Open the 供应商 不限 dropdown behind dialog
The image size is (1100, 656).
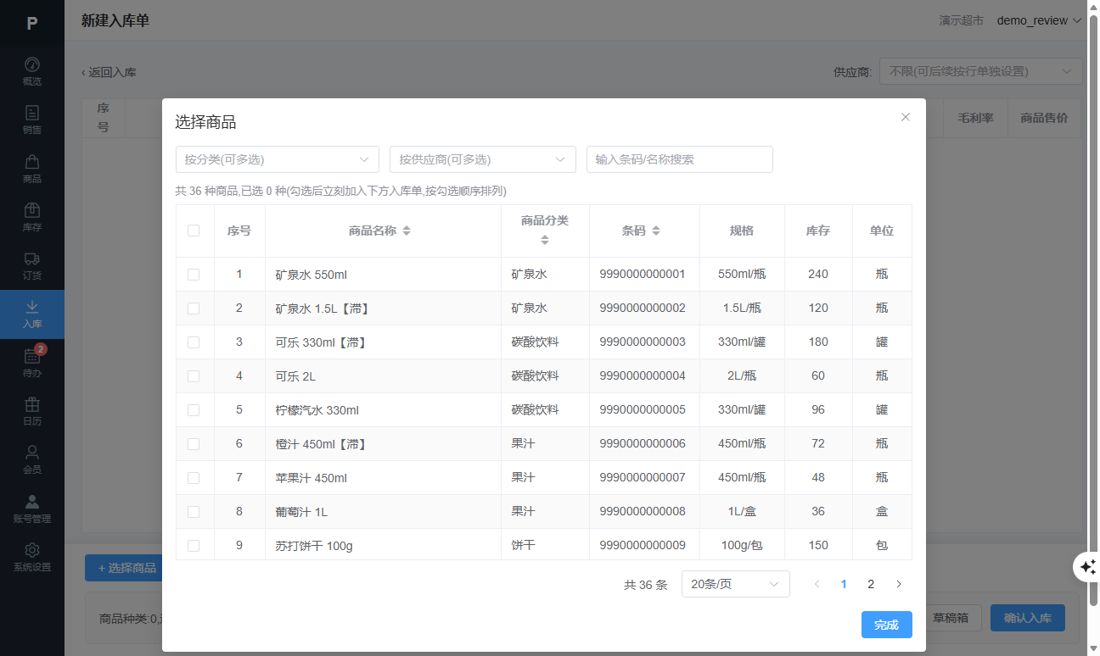980,71
